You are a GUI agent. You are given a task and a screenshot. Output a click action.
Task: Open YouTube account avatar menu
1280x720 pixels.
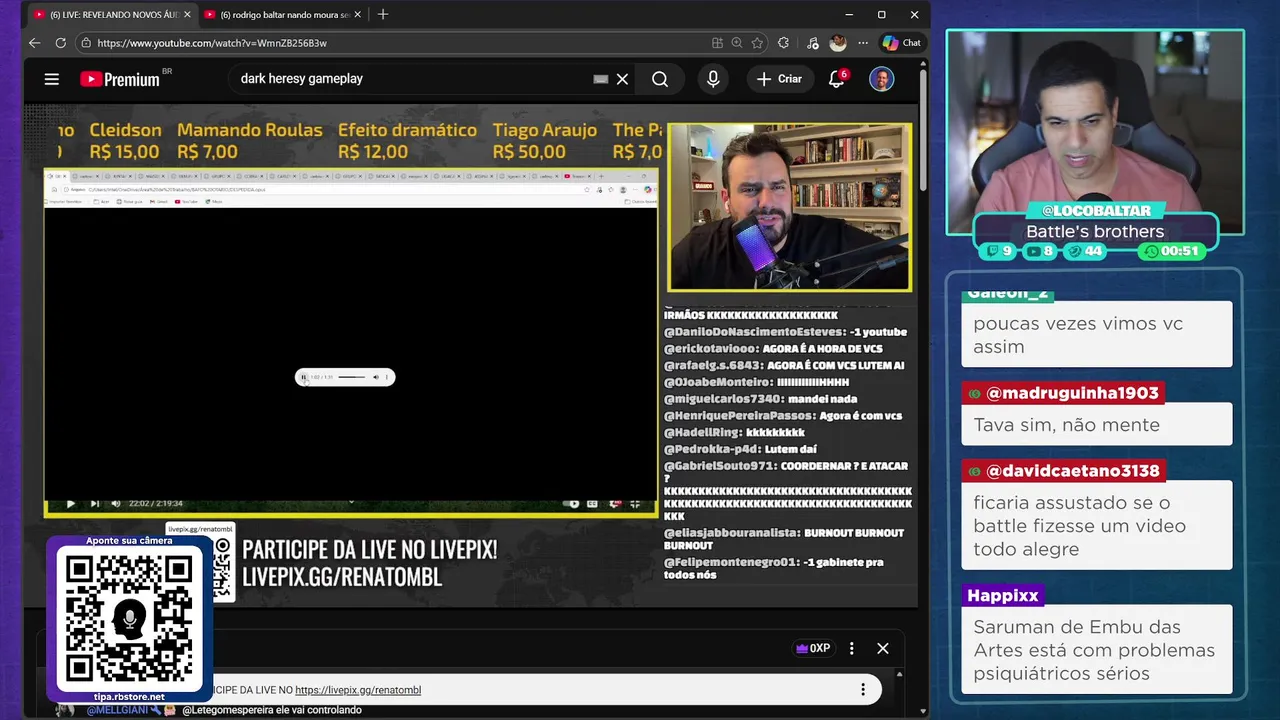881,79
